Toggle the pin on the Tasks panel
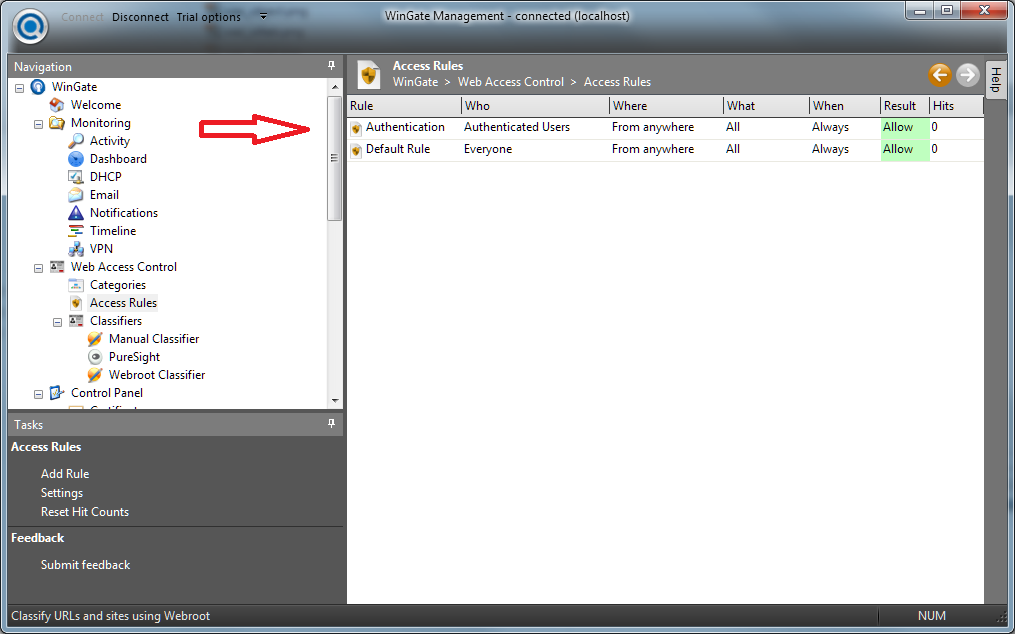 (x=331, y=424)
